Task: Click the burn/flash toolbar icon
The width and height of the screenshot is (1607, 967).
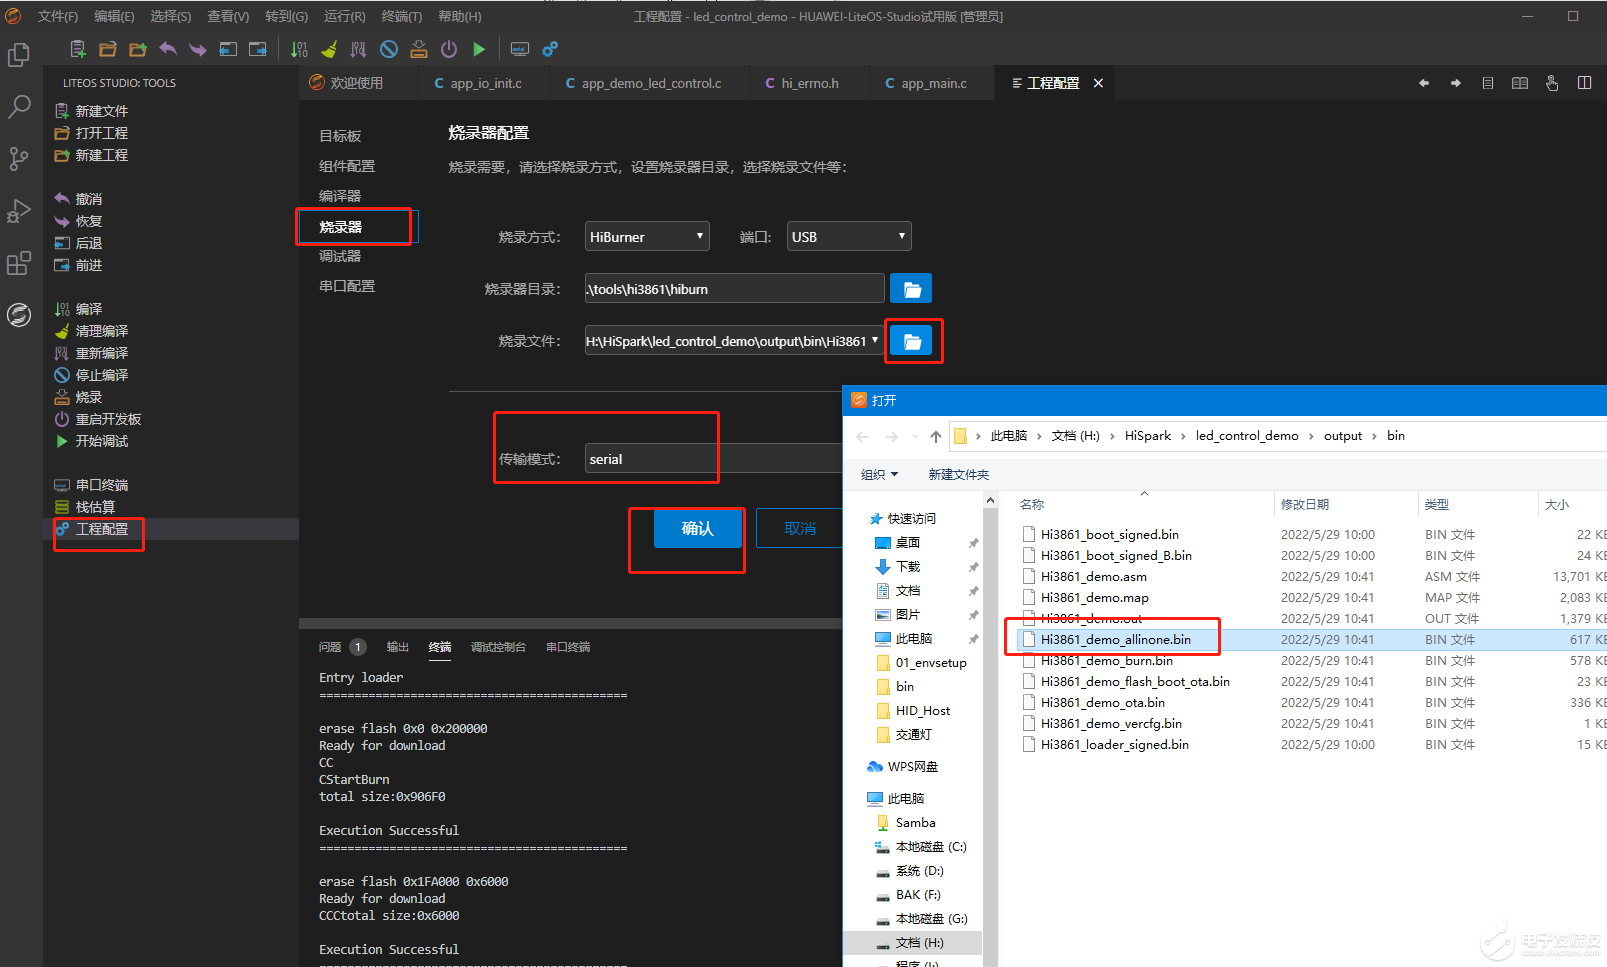Action: (419, 49)
